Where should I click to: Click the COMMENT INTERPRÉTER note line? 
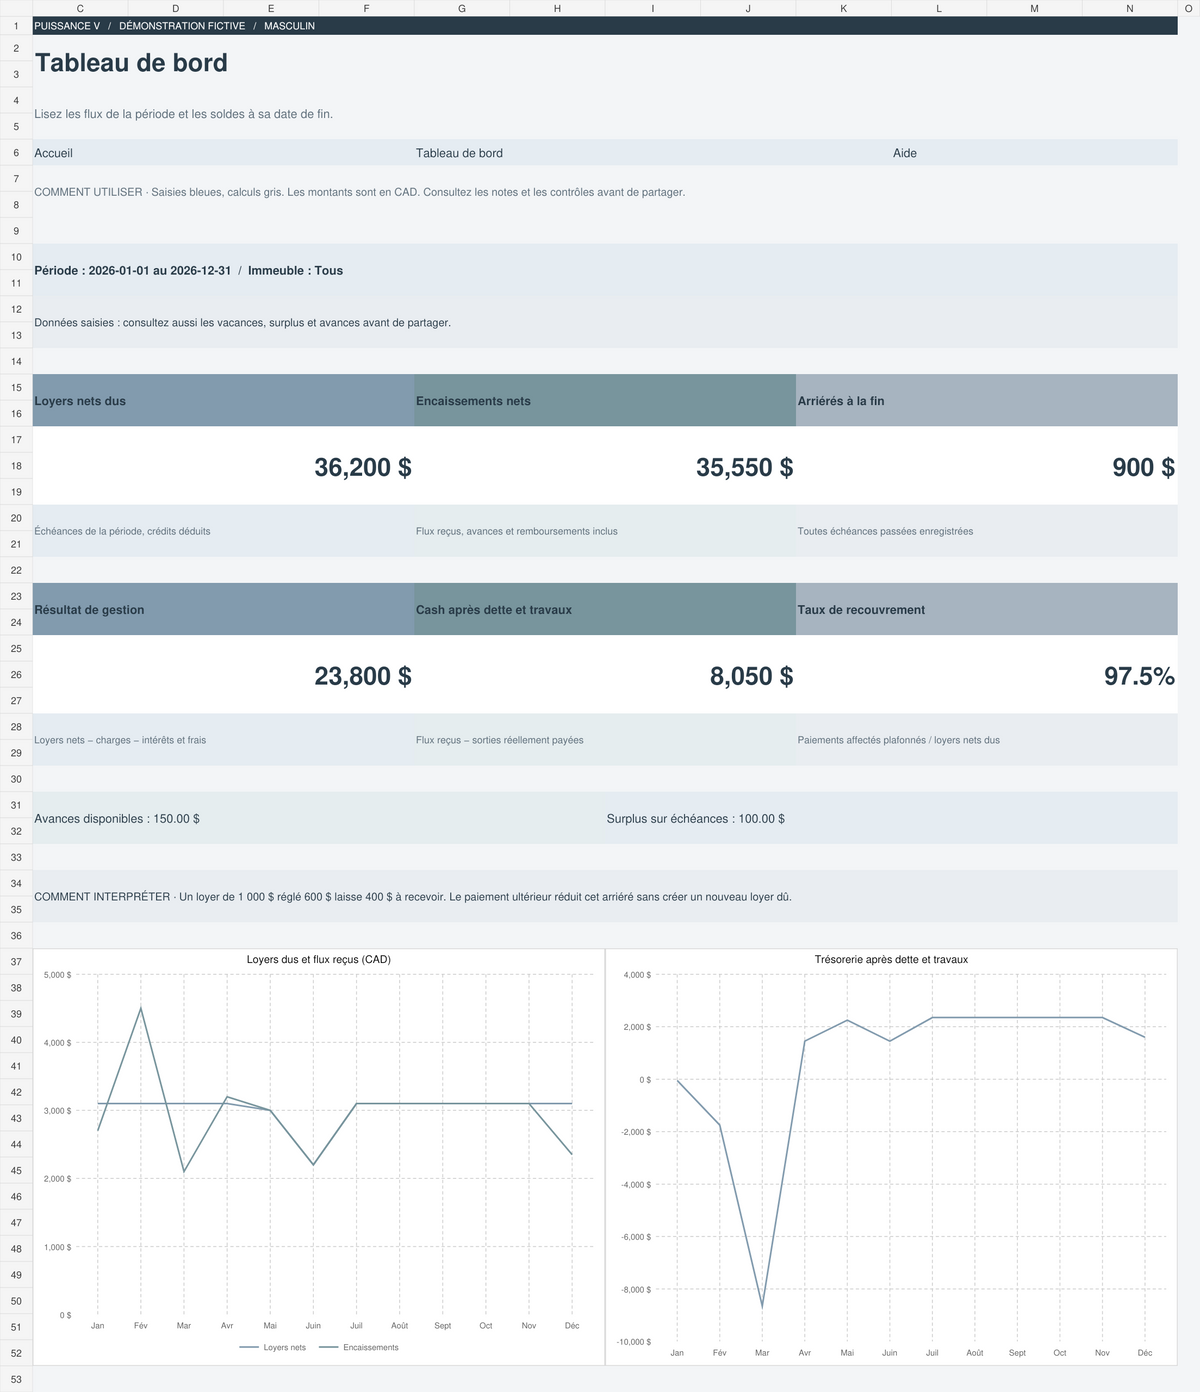pyautogui.click(x=413, y=897)
